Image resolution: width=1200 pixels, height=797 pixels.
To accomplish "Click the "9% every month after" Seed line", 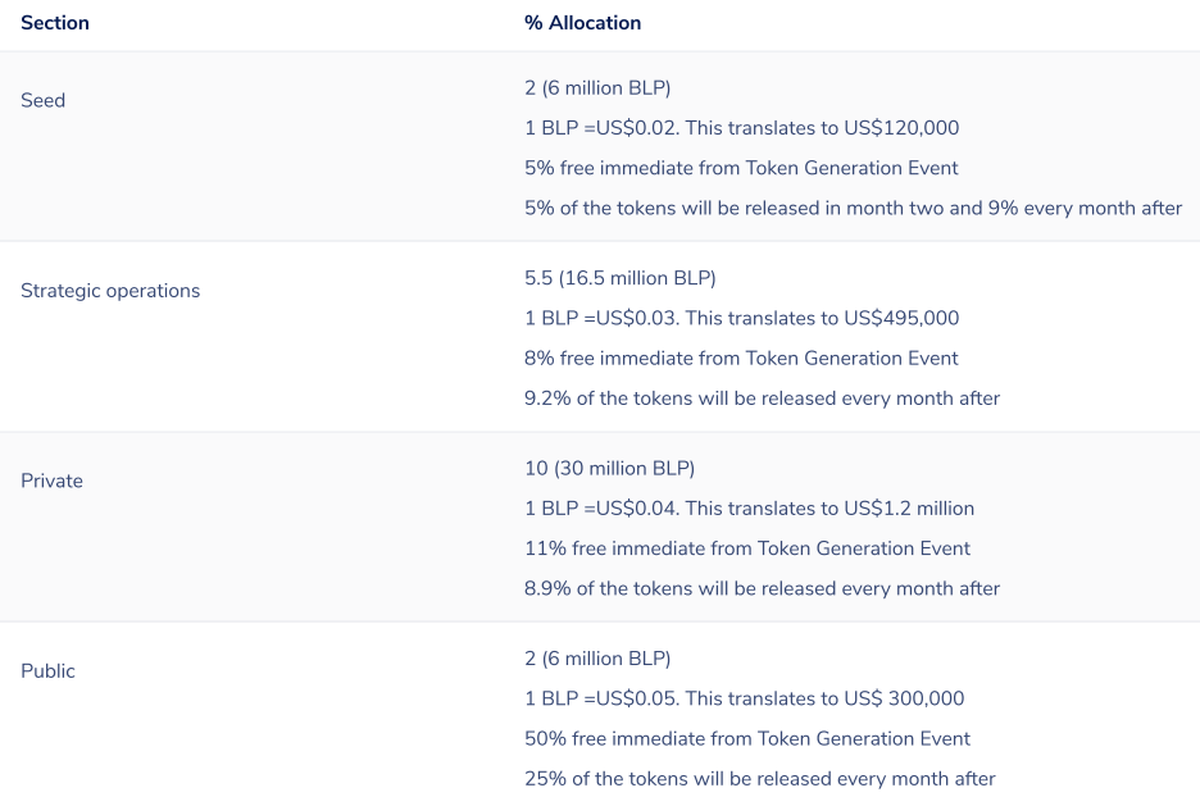I will 853,208.
